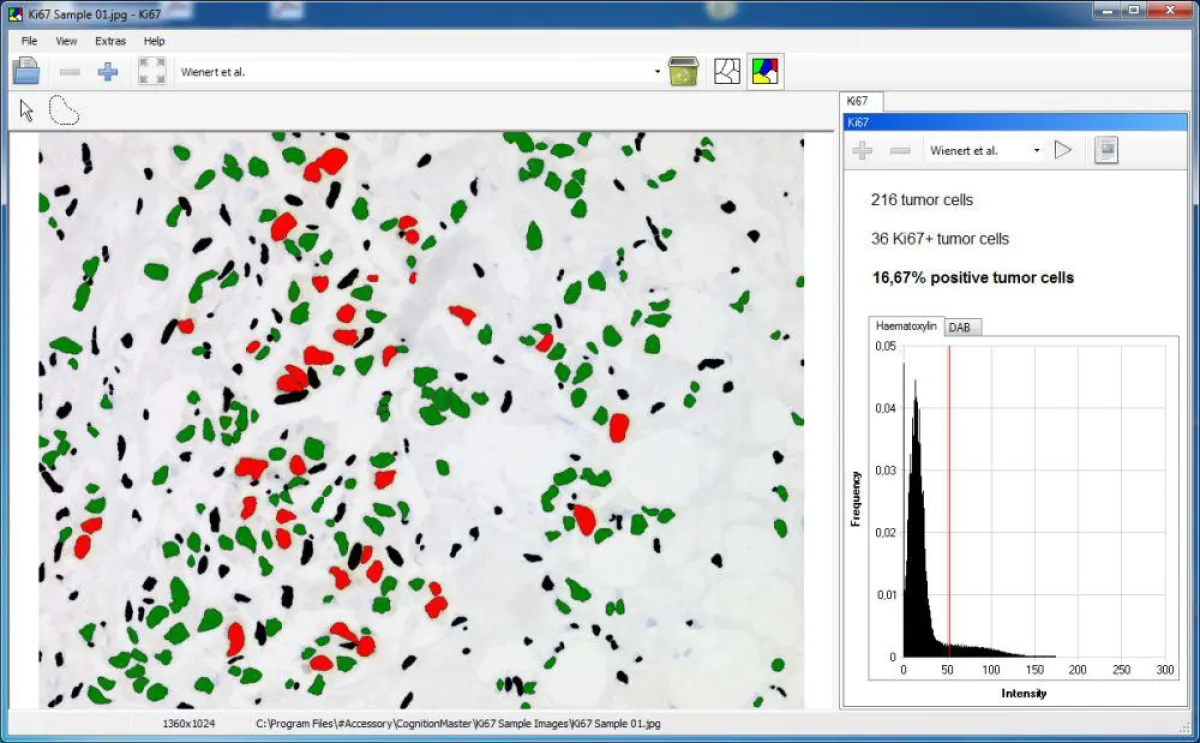
Task: Select the arrow pointer tool
Action: [27, 110]
